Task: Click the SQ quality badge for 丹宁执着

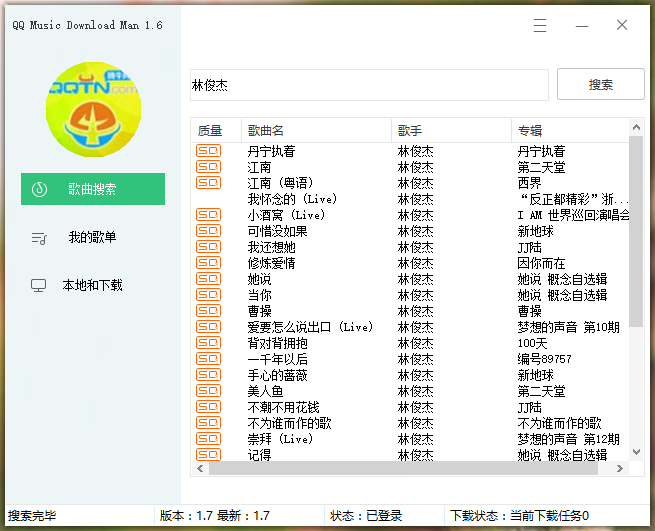Action: 208,151
